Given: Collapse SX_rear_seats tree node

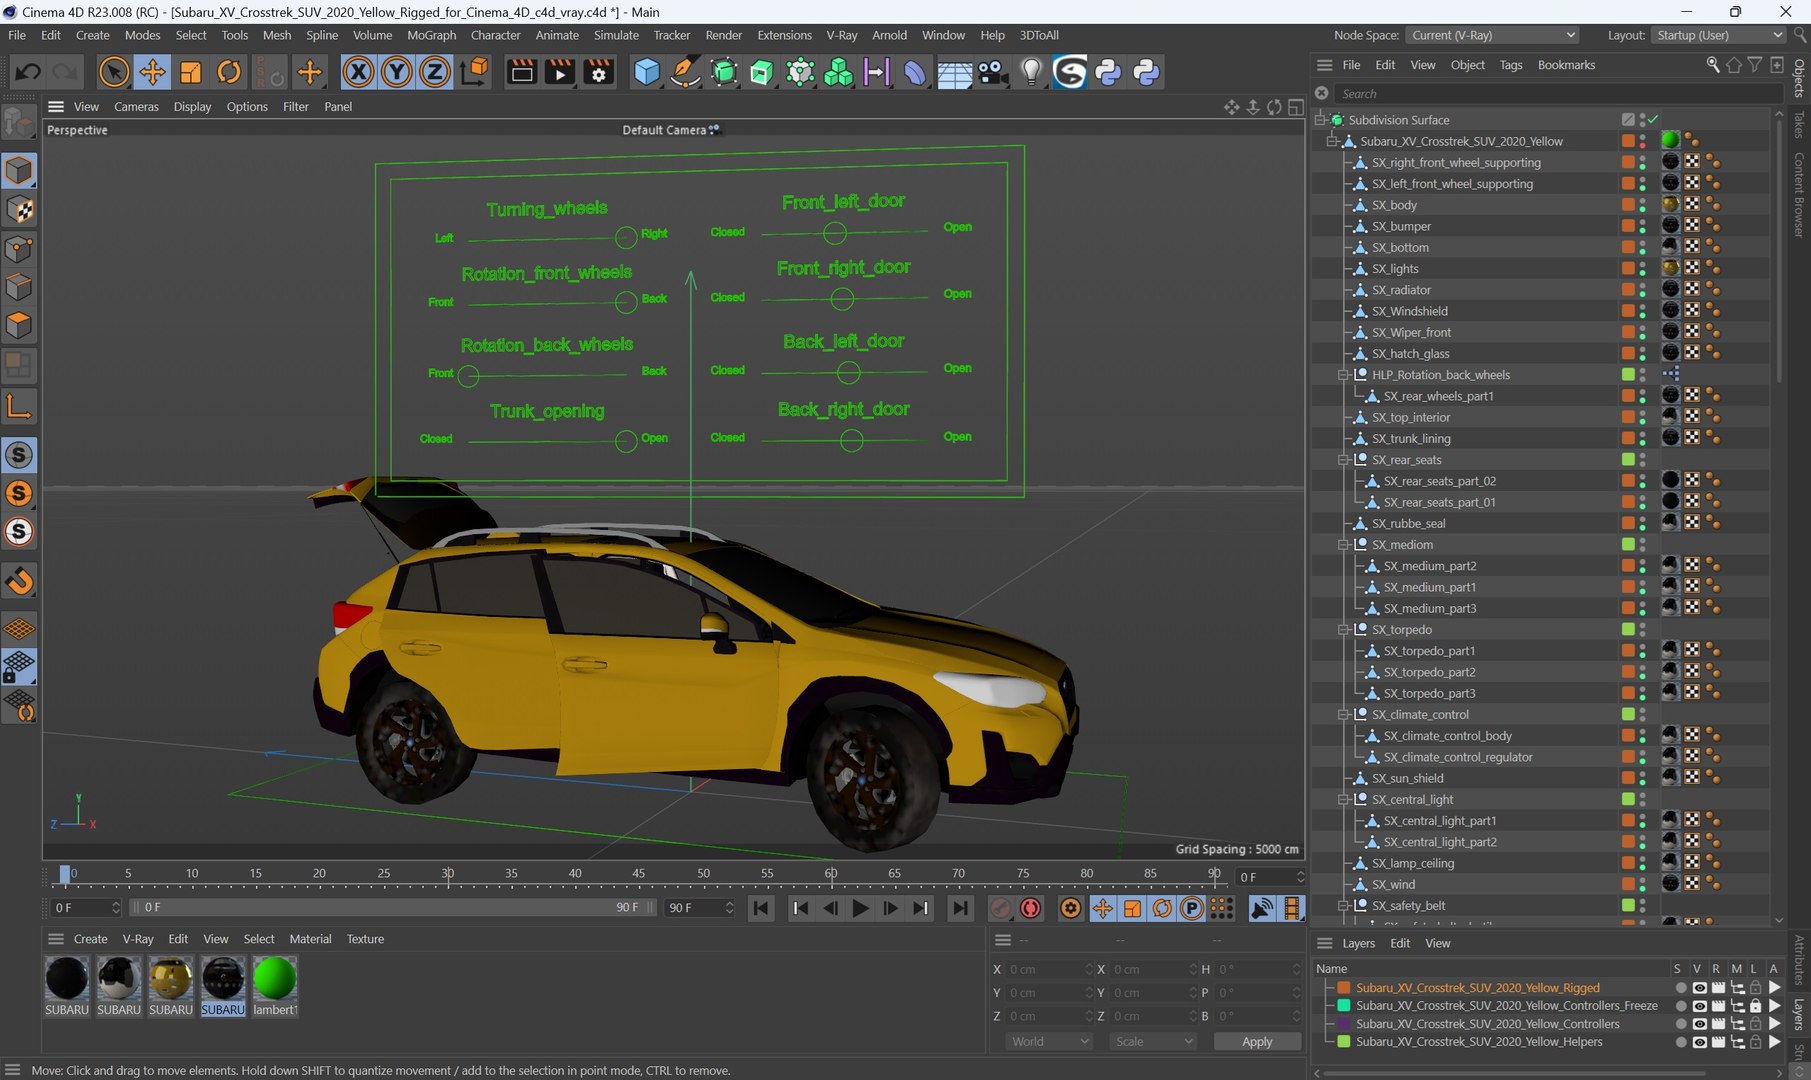Looking at the screenshot, I should 1344,460.
